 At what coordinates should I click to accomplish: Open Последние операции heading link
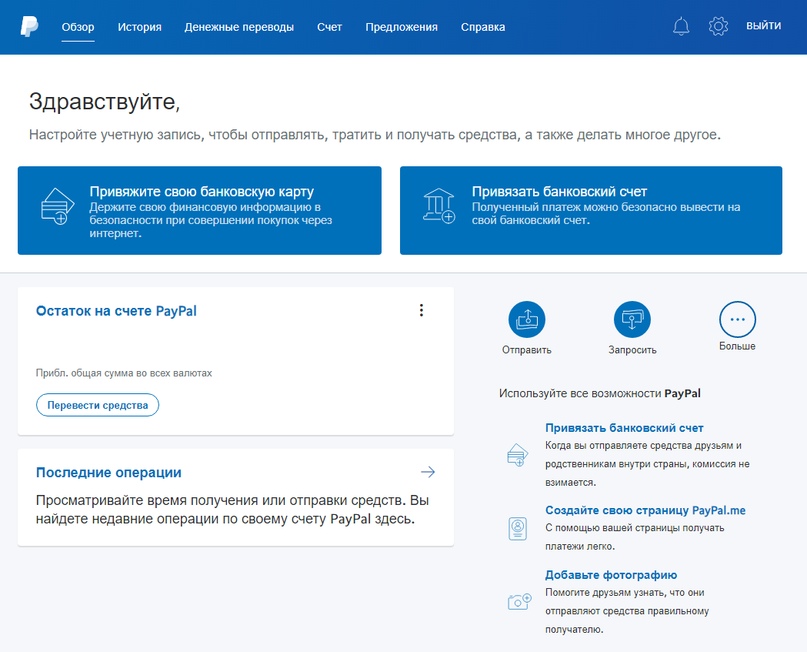[109, 472]
